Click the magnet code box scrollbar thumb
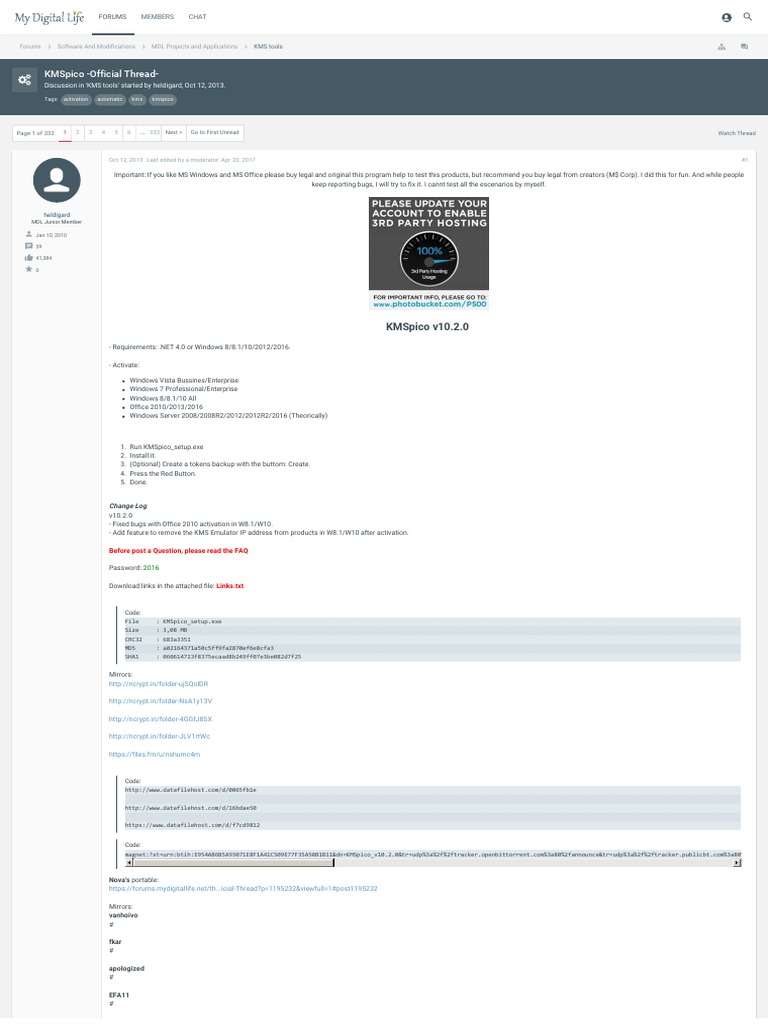Viewport: 768px width, 1024px height. [x=233, y=863]
